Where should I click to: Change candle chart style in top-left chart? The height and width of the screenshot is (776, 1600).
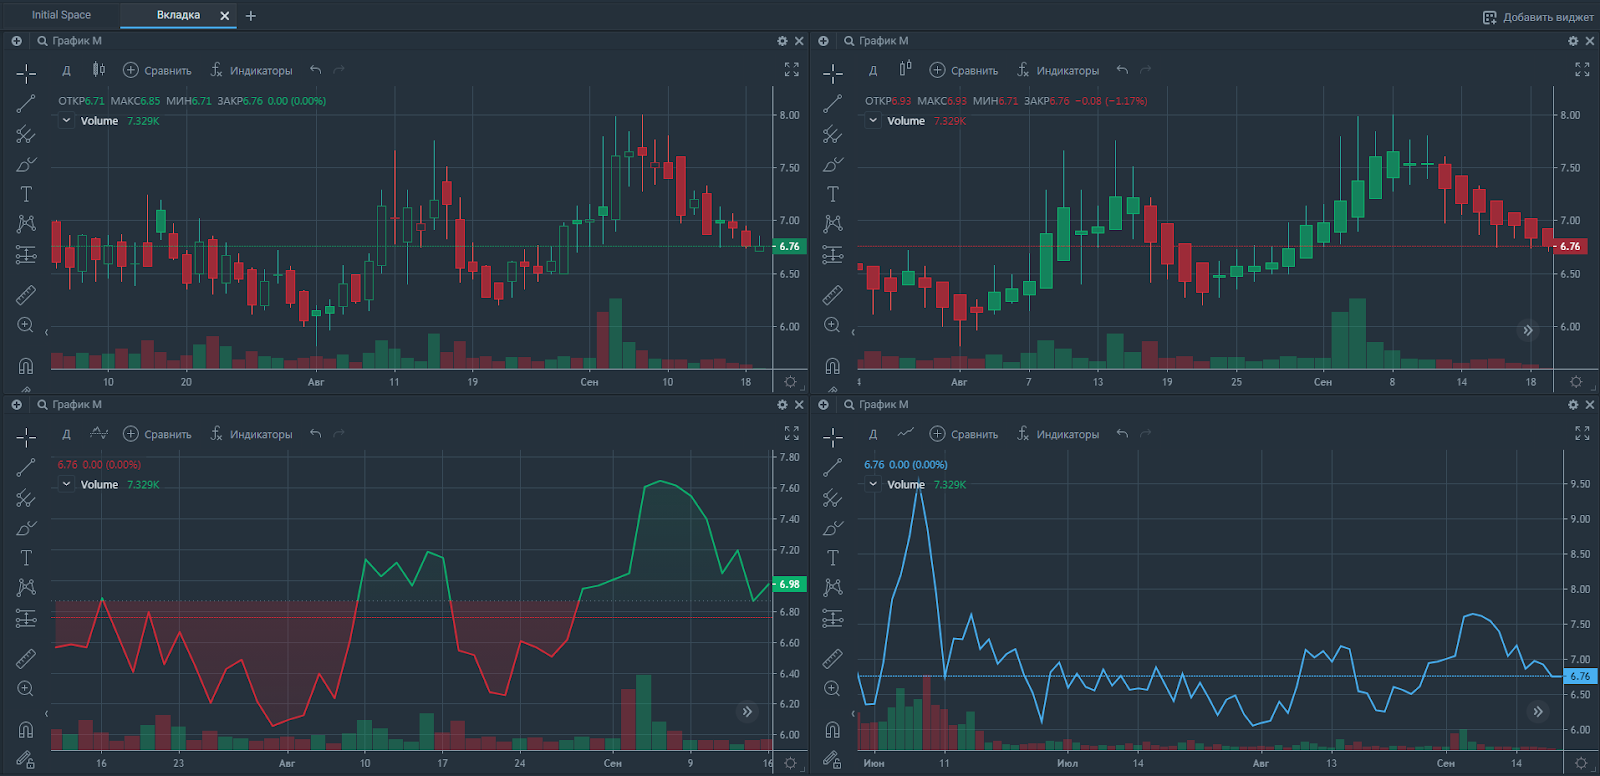click(x=98, y=70)
